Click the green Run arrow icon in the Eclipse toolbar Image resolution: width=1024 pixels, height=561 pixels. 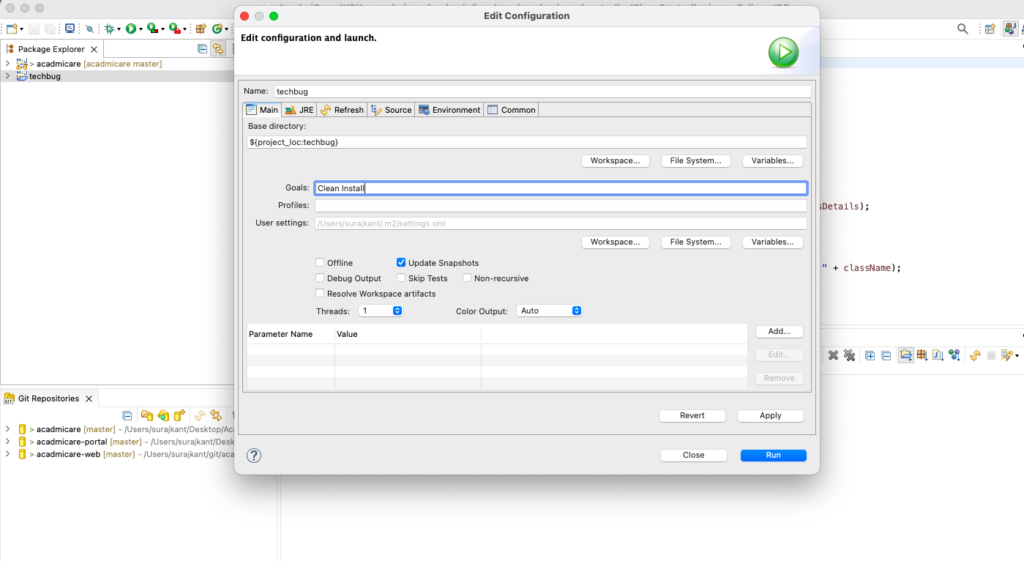[x=131, y=29]
